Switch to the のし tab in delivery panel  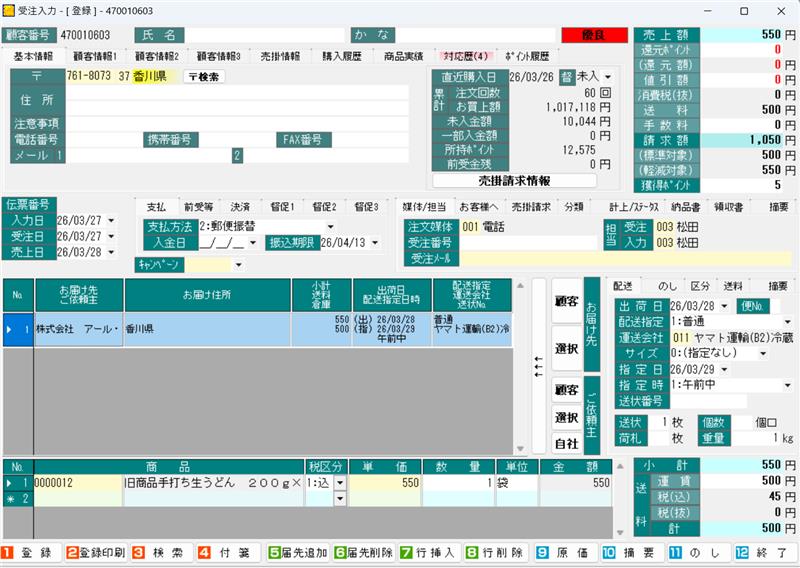(667, 286)
